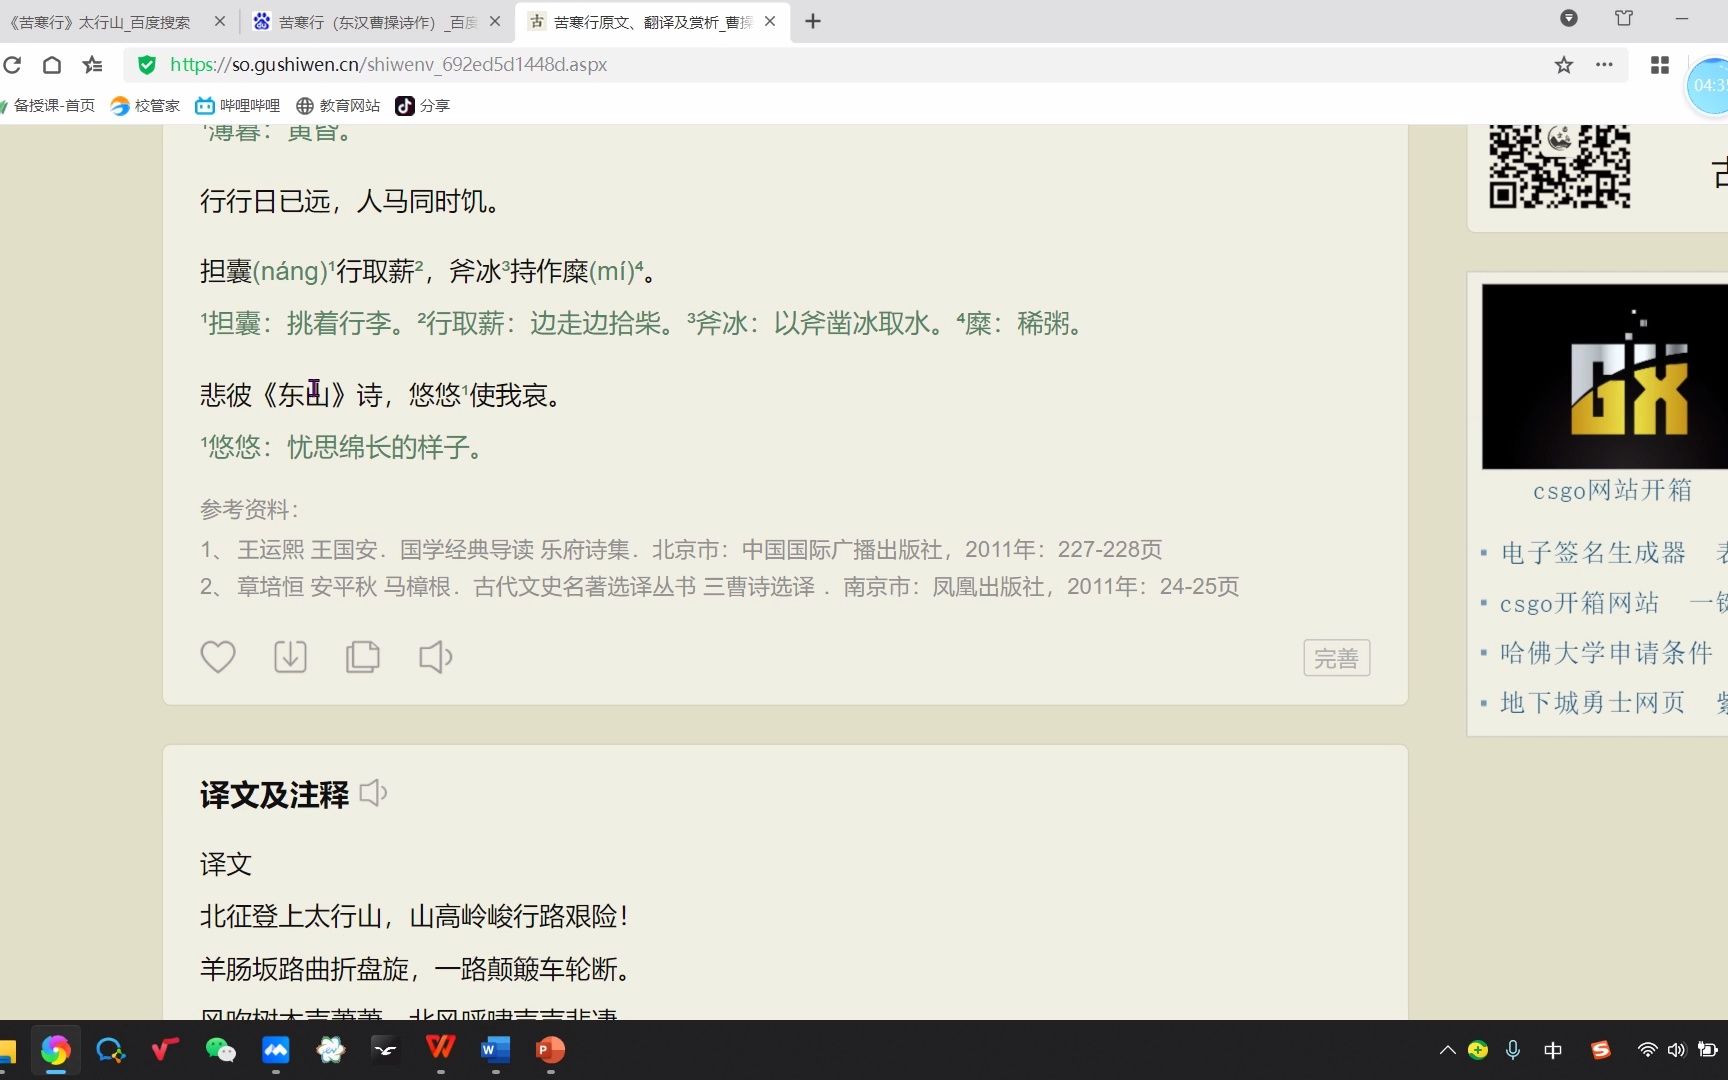Click the Sogou input S icon in tray
The width and height of the screenshot is (1728, 1080).
pos(1601,1050)
